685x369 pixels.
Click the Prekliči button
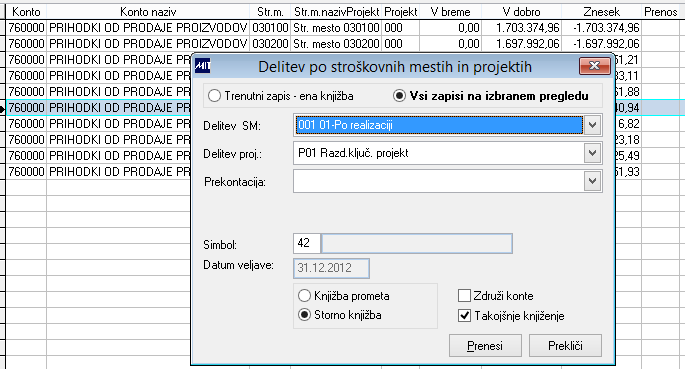(x=565, y=345)
